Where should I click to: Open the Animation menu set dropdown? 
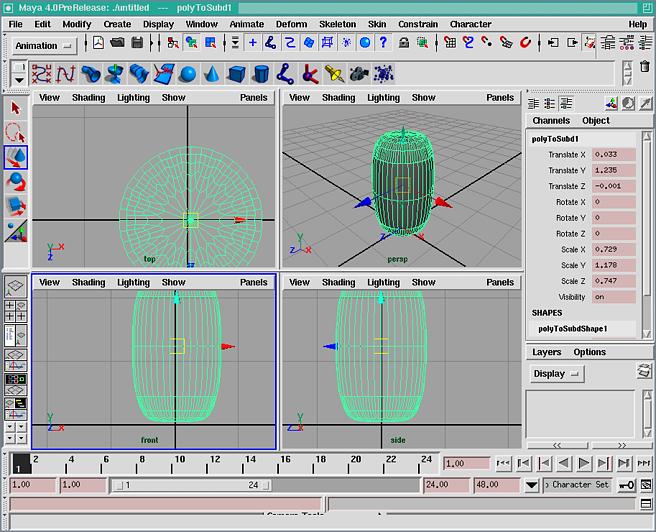45,45
